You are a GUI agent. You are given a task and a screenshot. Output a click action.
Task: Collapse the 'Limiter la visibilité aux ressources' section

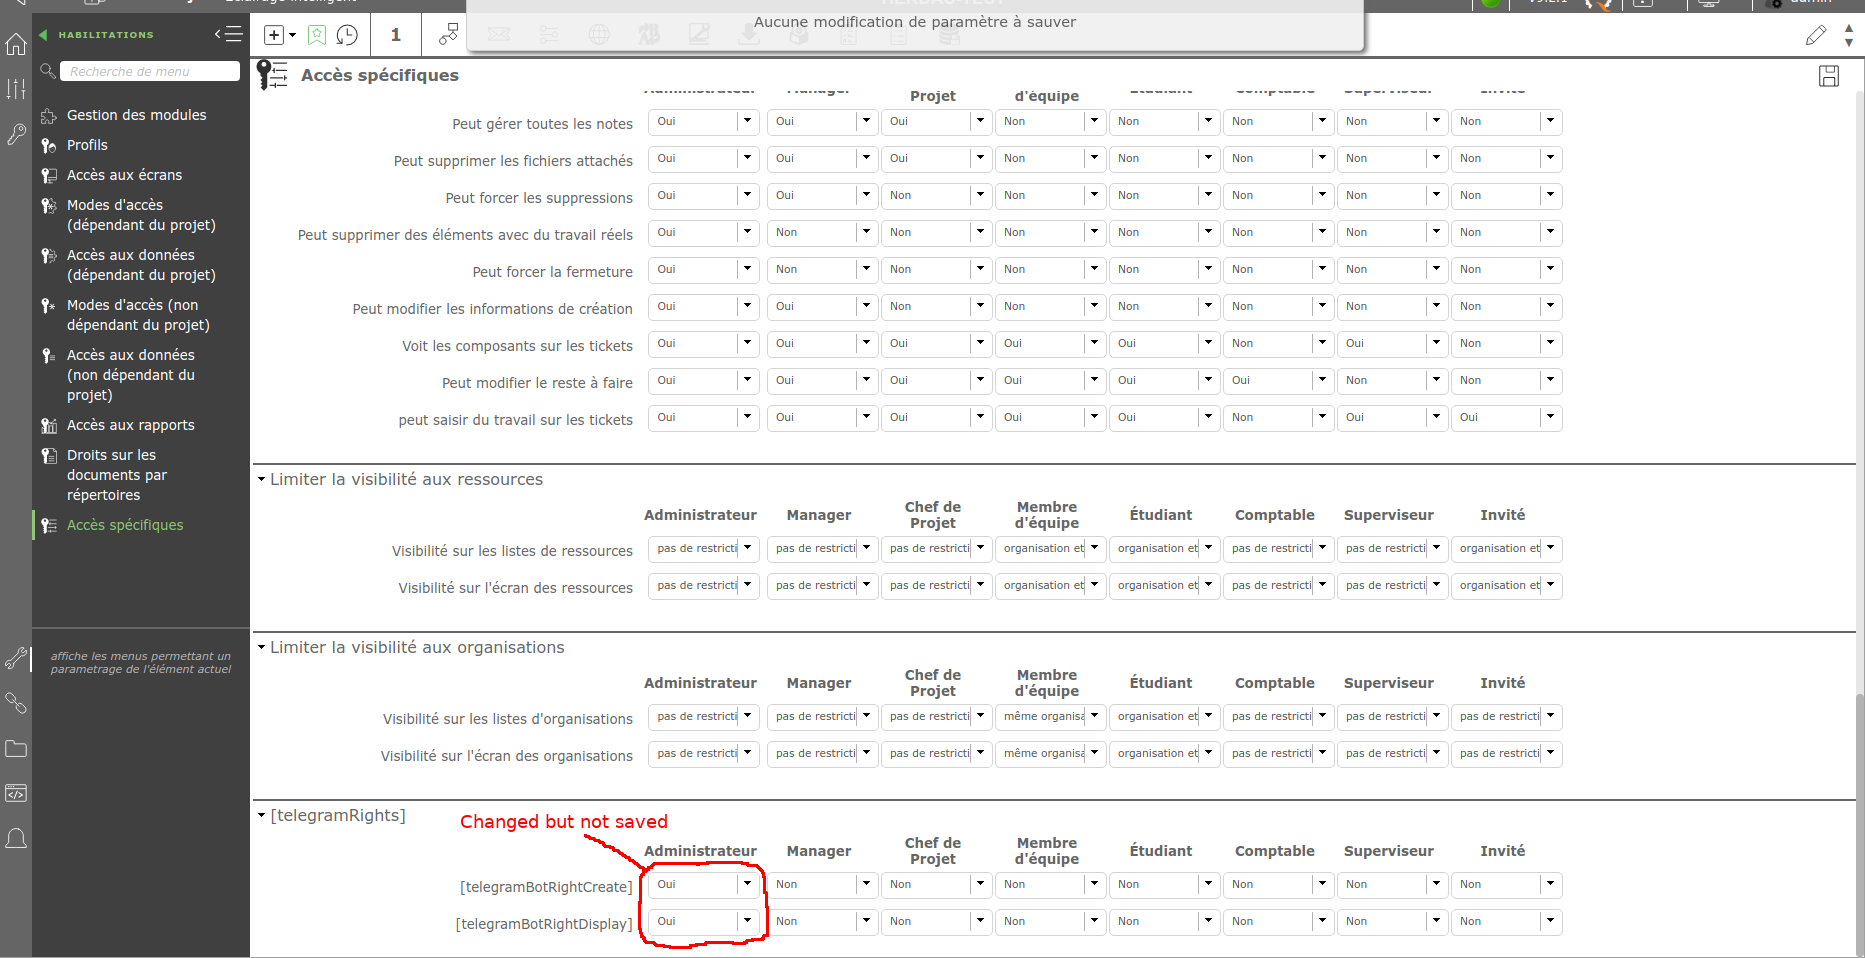point(262,480)
